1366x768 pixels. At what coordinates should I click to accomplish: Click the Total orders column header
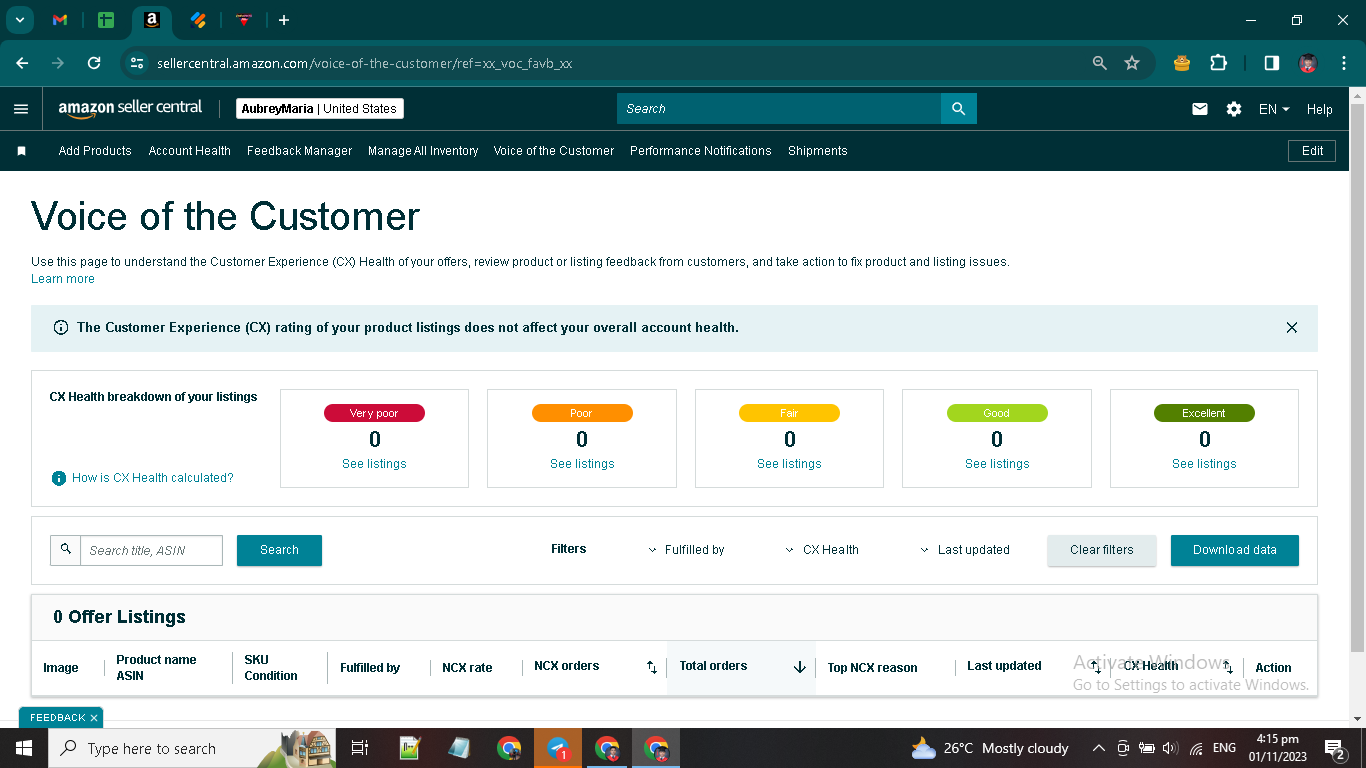pyautogui.click(x=713, y=666)
